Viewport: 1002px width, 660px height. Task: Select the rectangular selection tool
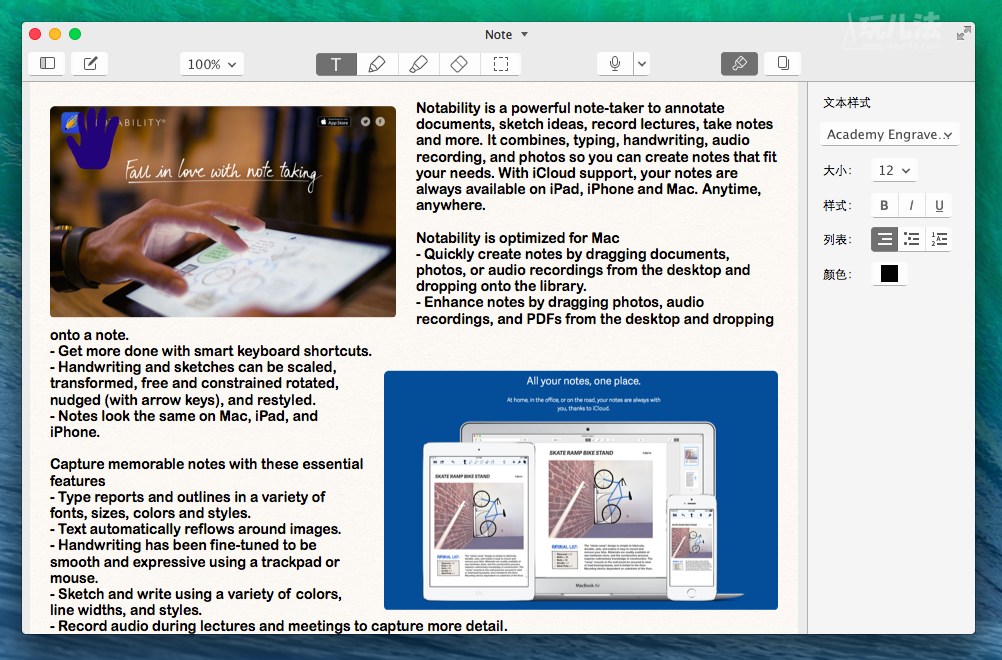tap(500, 64)
